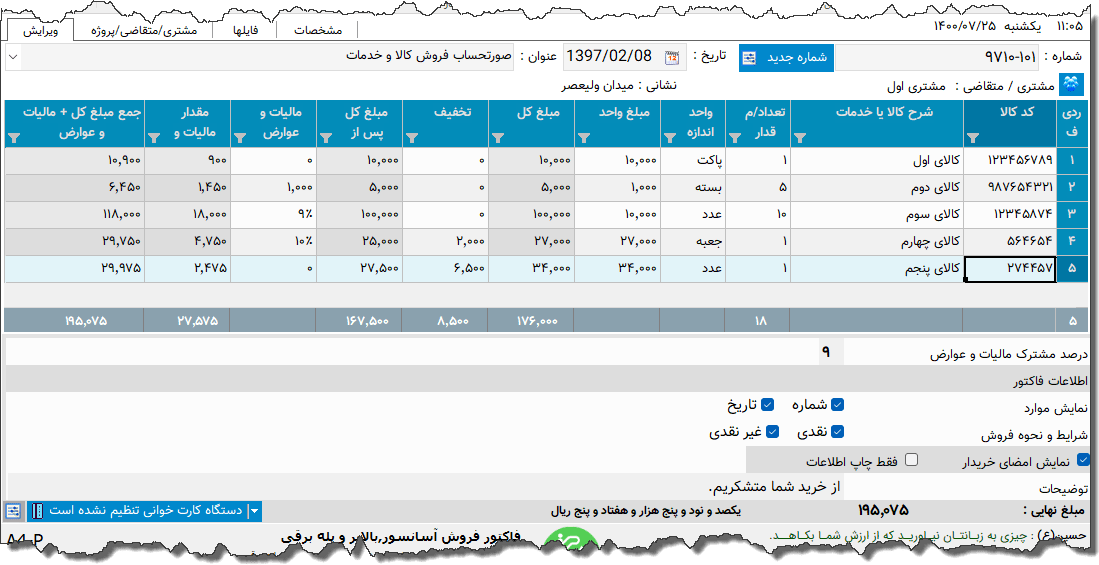The image size is (1099, 565).
Task: Open the card reader device dropdown arrow
Action: (x=254, y=511)
